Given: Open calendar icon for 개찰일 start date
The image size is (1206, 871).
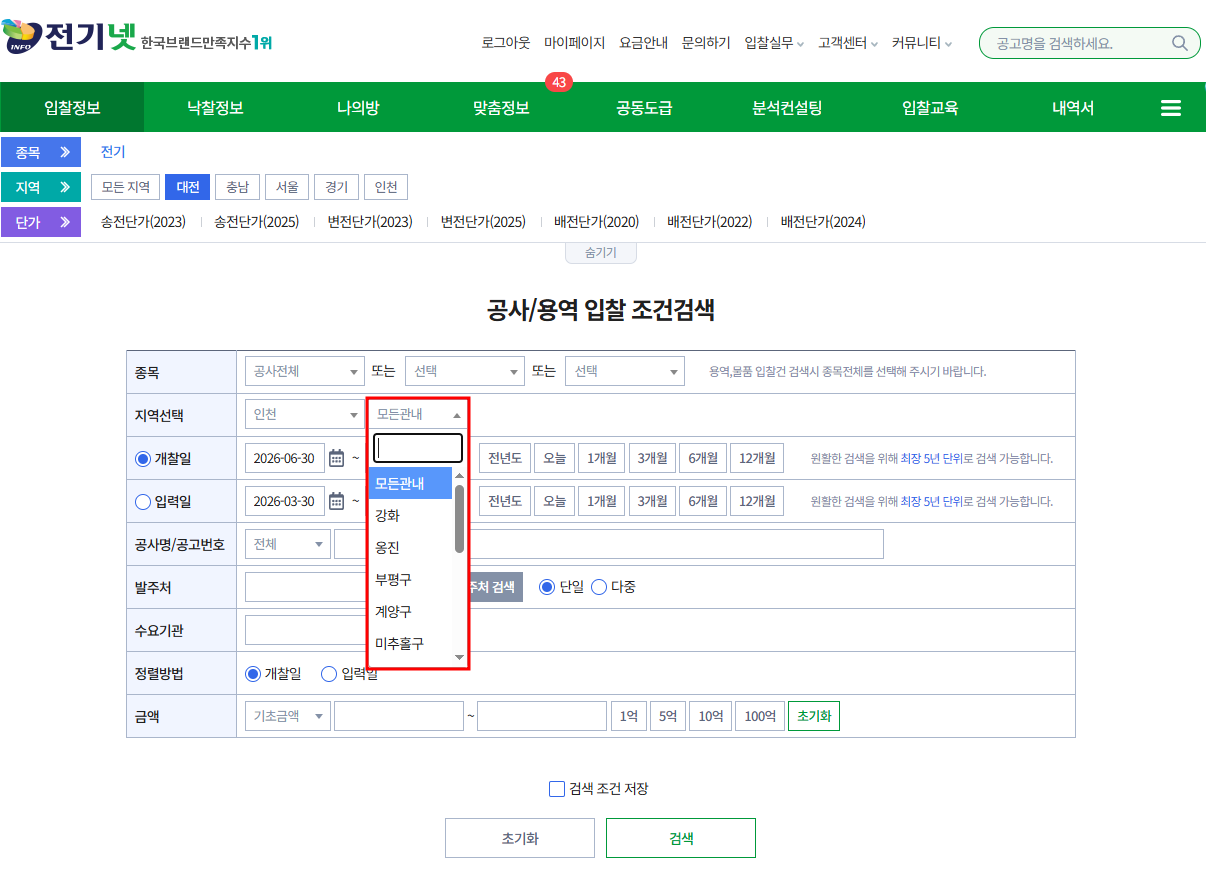Looking at the screenshot, I should tap(336, 459).
